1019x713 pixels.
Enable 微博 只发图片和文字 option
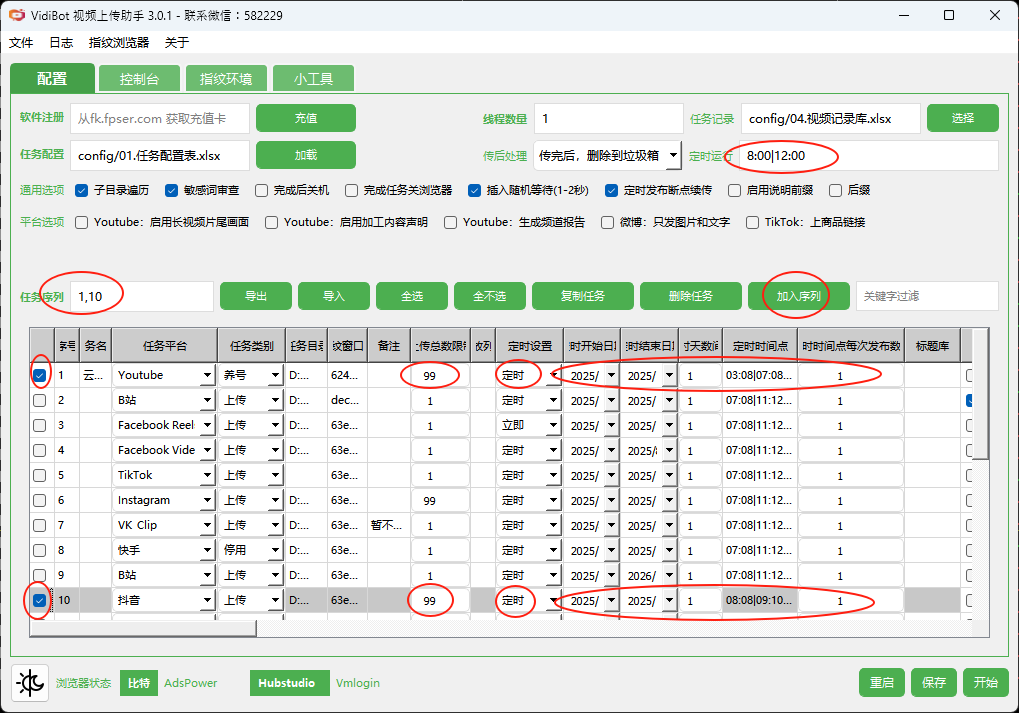[608, 222]
